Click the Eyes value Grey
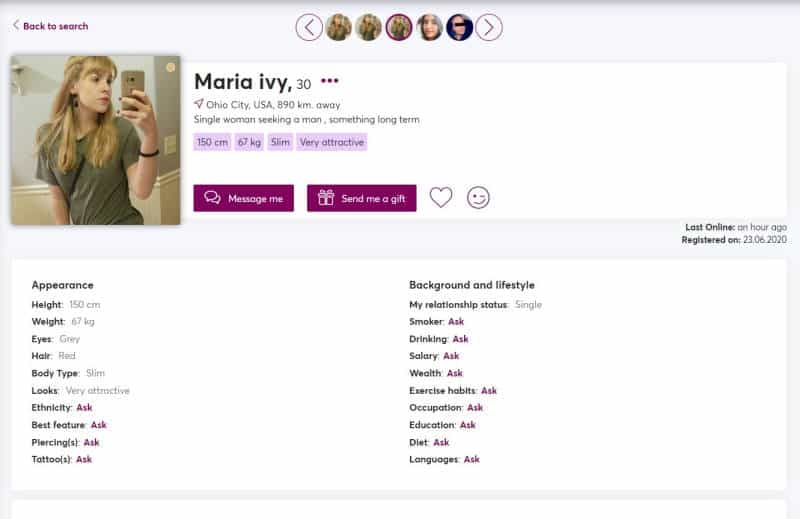Viewport: 800px width, 519px height. 69,339
